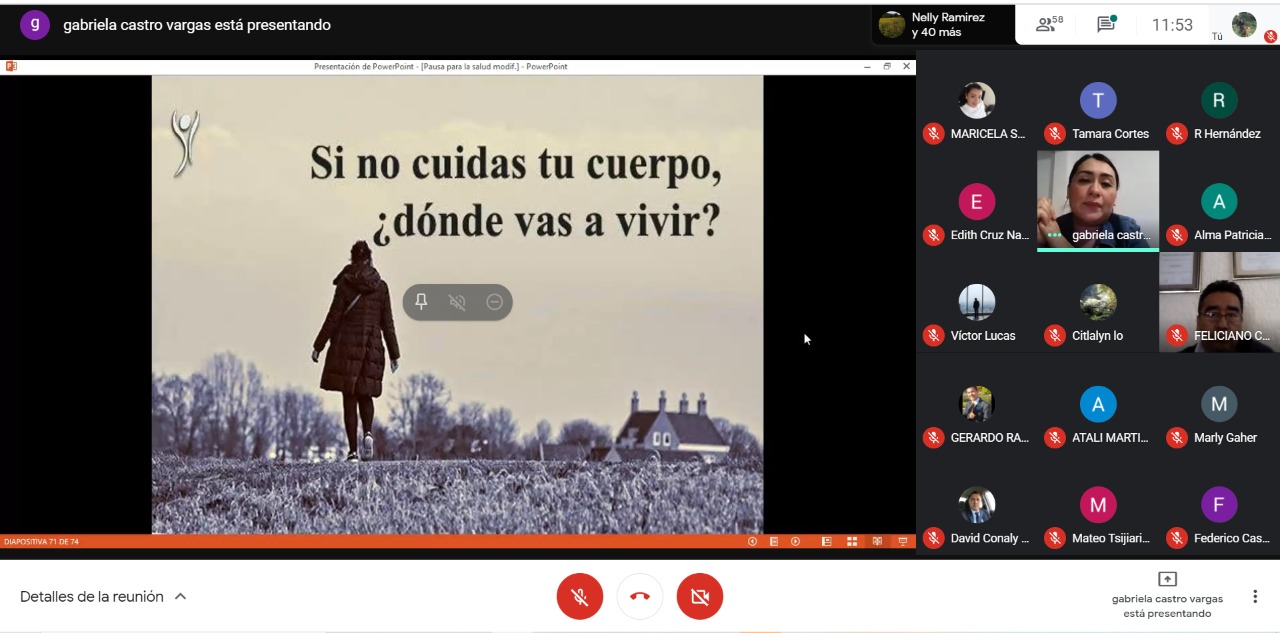Turn on your camera
The width and height of the screenshot is (1280, 633).
tap(699, 597)
